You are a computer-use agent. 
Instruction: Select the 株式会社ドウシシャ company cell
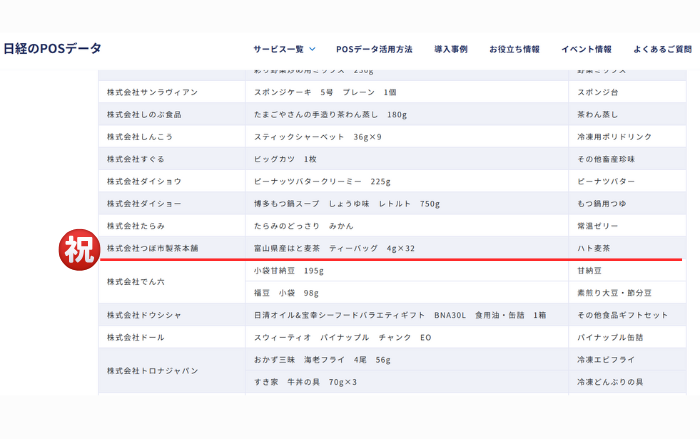(x=172, y=315)
